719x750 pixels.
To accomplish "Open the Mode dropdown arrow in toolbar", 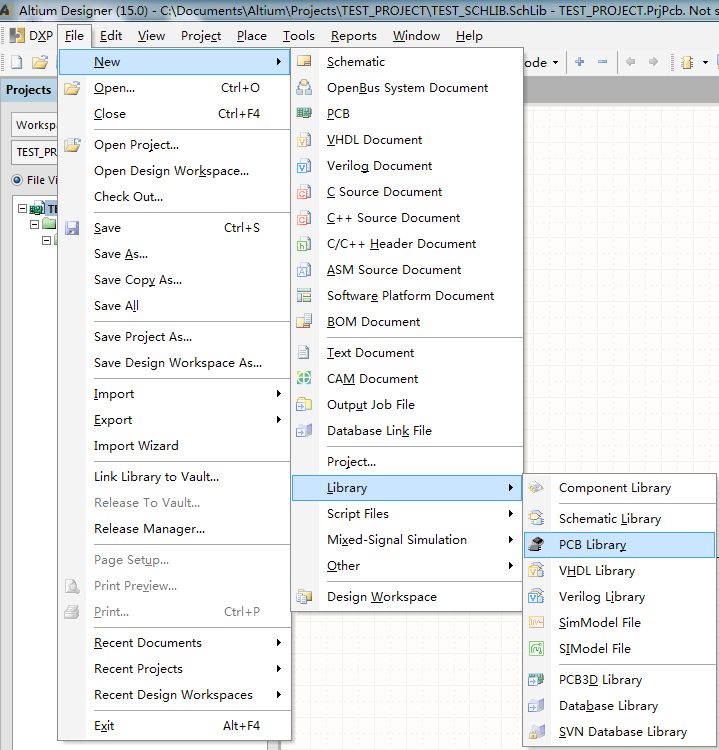I will click(x=556, y=62).
